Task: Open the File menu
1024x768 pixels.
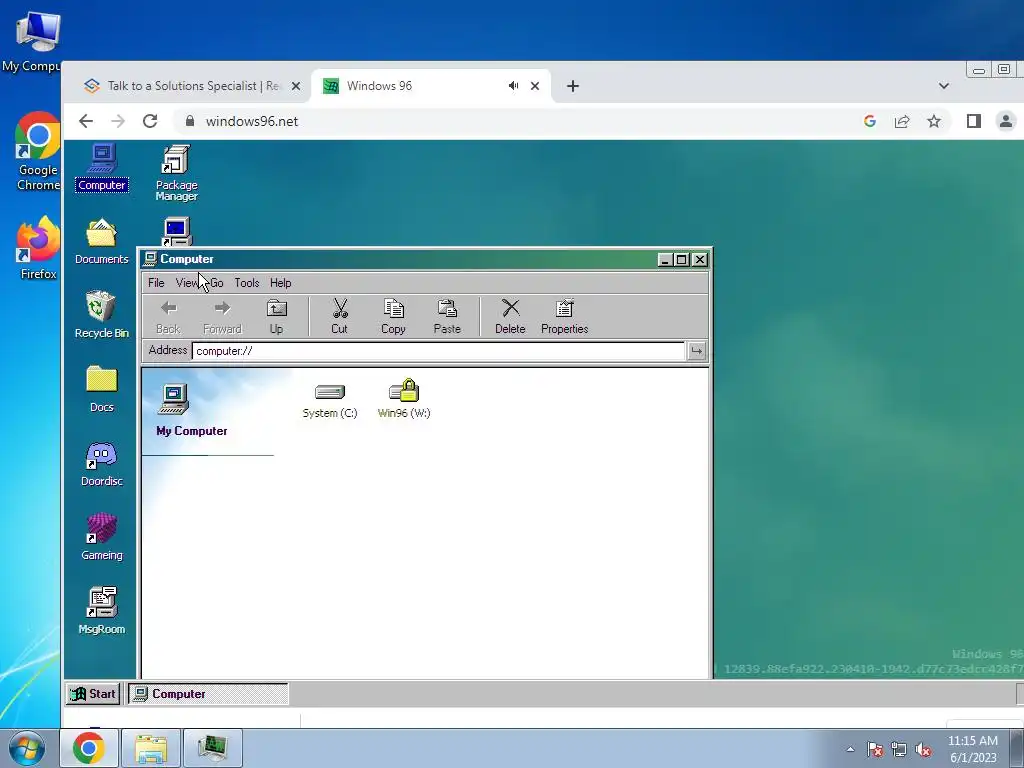Action: click(x=156, y=283)
